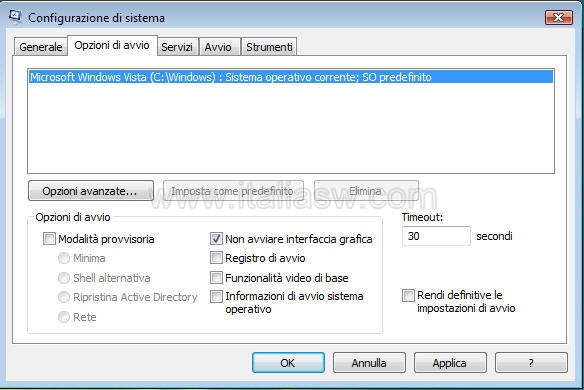Check Funzionalità video di base
584x390 pixels.
(x=216, y=278)
